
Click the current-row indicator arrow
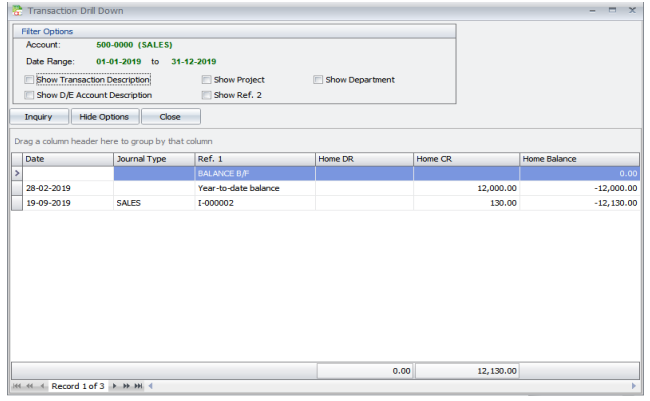point(17,173)
